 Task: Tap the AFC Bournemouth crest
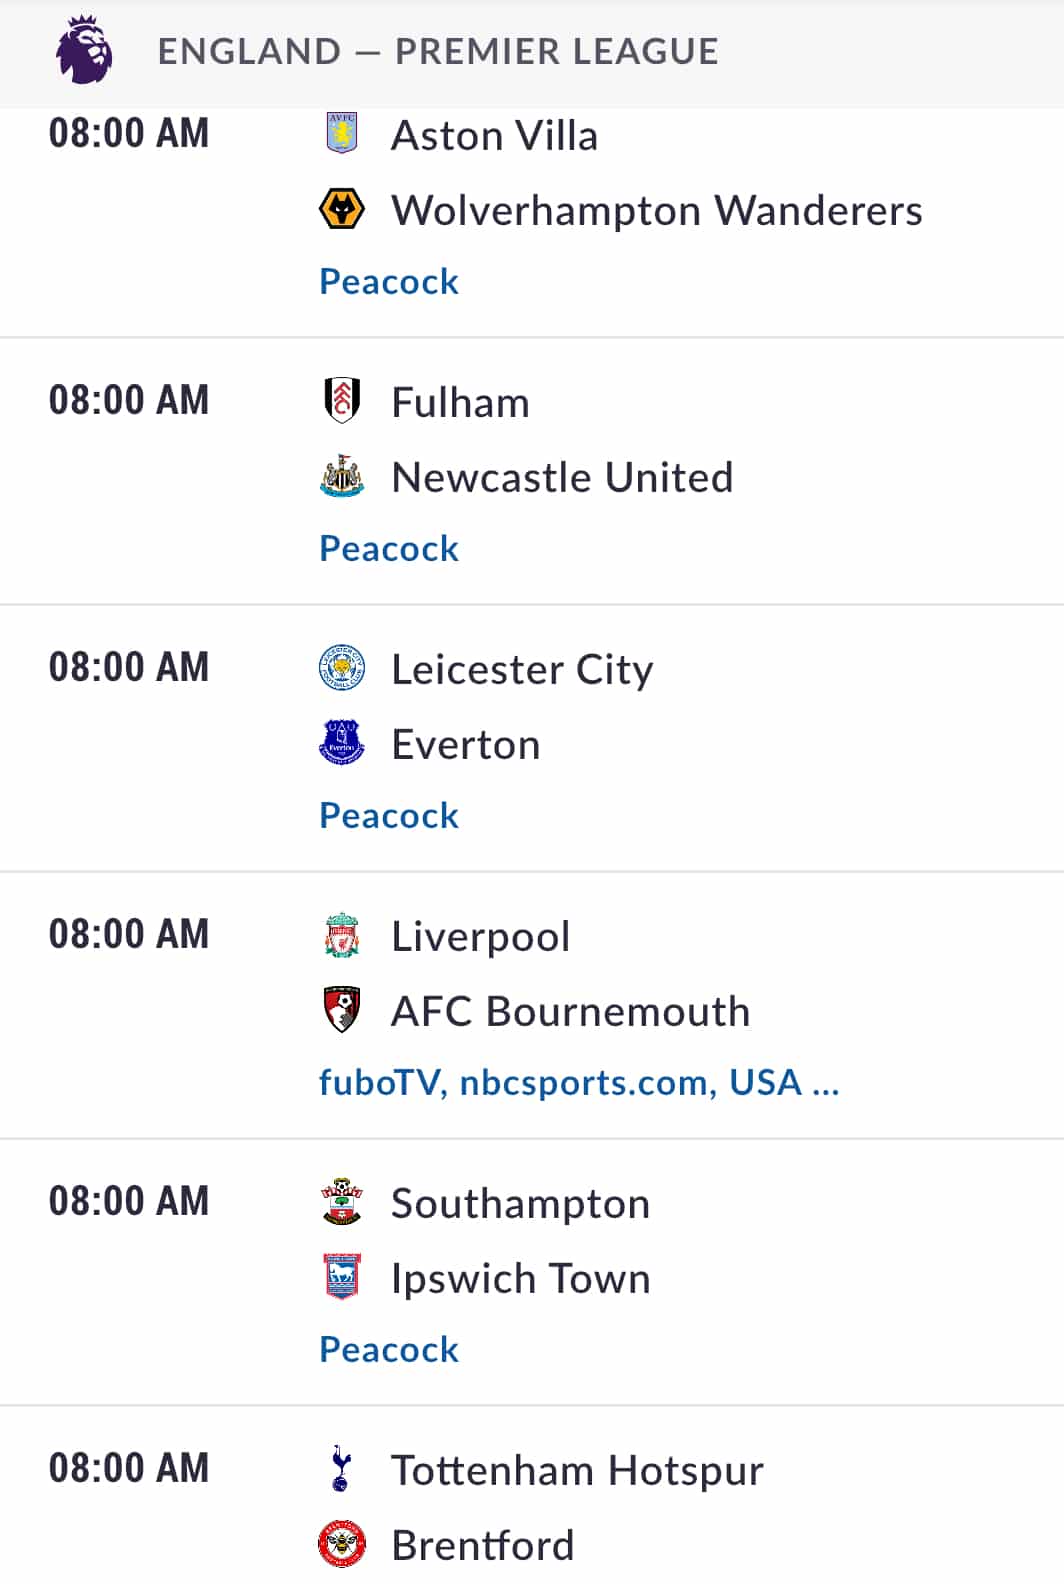point(342,1010)
